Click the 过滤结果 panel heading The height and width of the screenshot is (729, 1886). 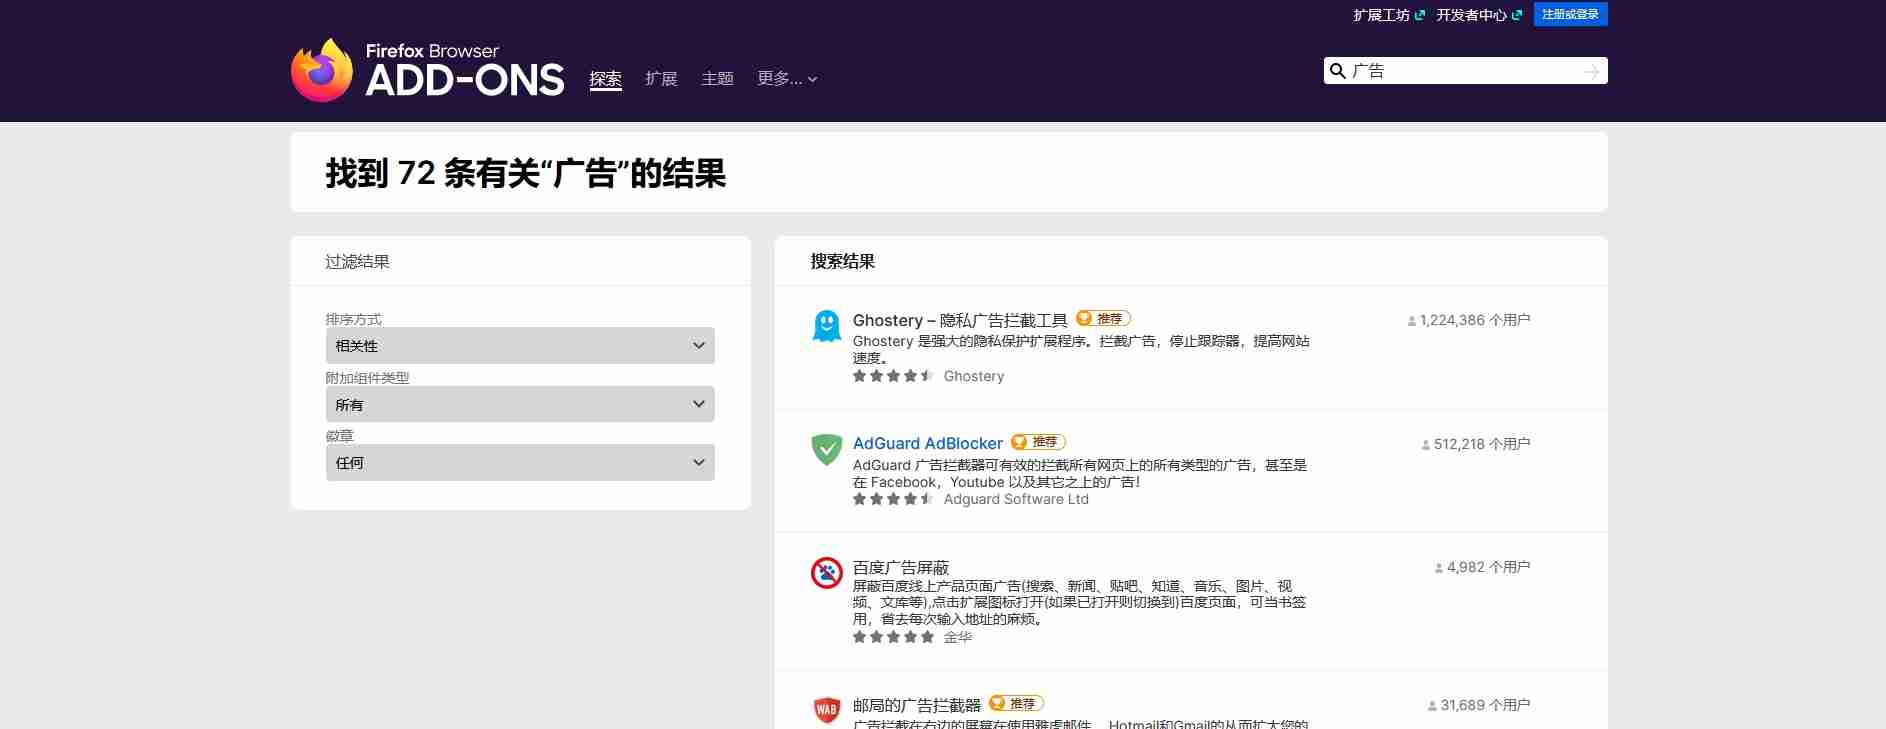357,261
